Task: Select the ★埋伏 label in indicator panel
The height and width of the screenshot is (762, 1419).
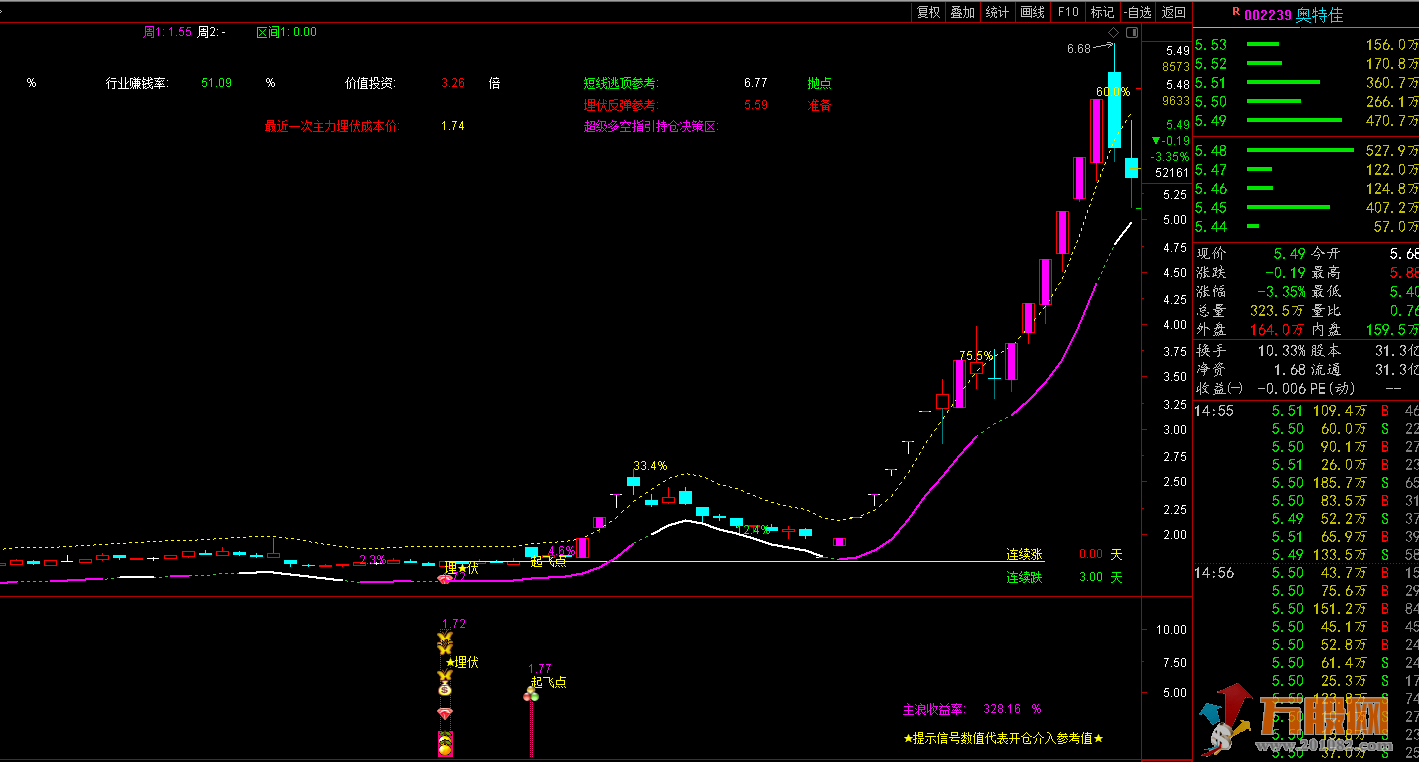Action: tap(462, 662)
